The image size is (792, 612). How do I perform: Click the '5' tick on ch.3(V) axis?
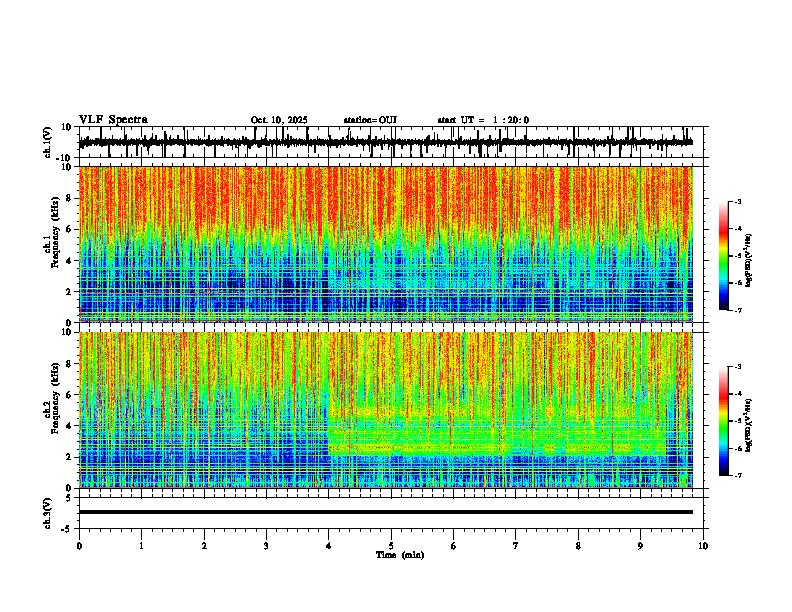coord(69,497)
